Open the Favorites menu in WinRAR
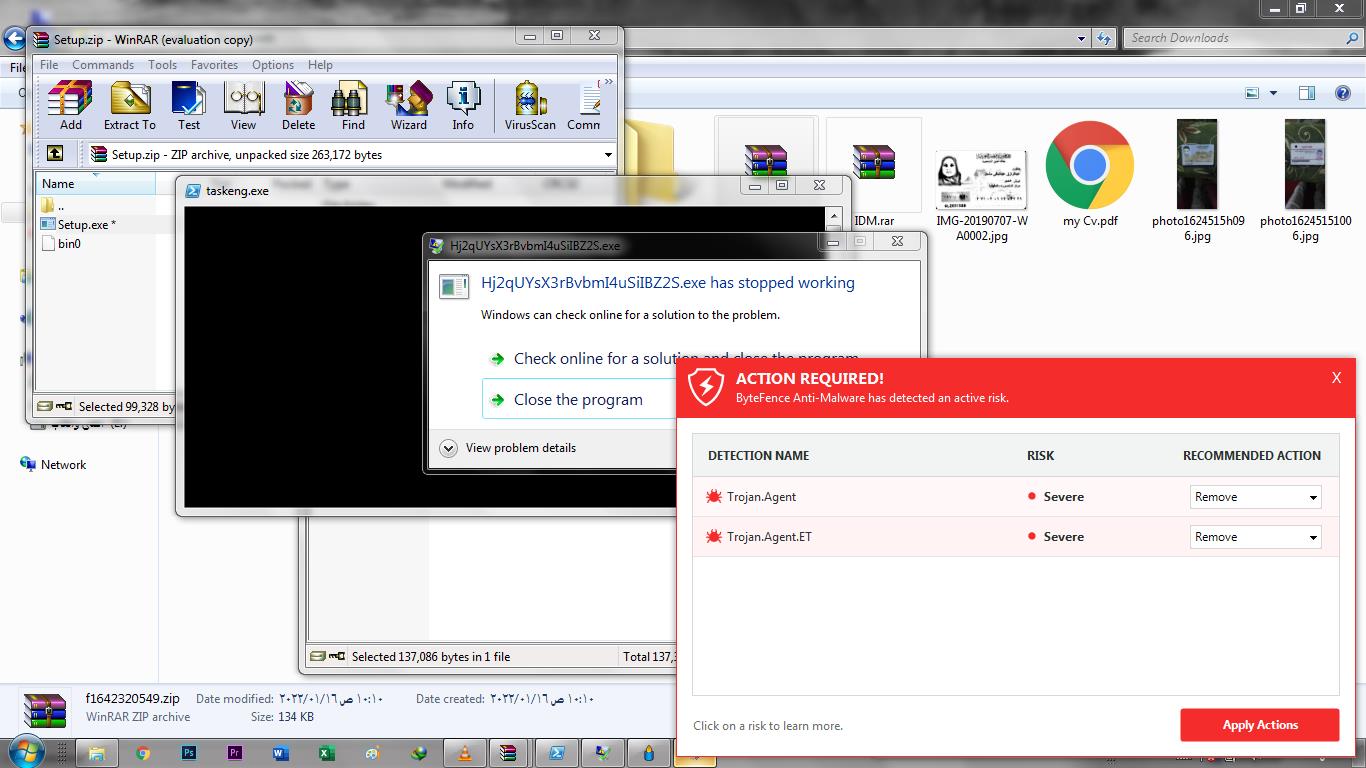Viewport: 1366px width, 768px height. tap(214, 65)
